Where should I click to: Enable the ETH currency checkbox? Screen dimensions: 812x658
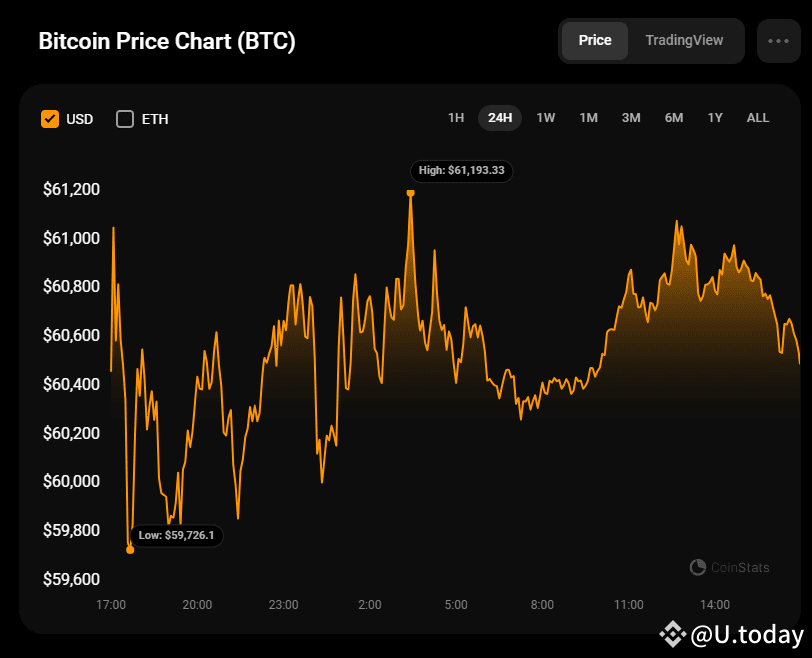pos(125,118)
